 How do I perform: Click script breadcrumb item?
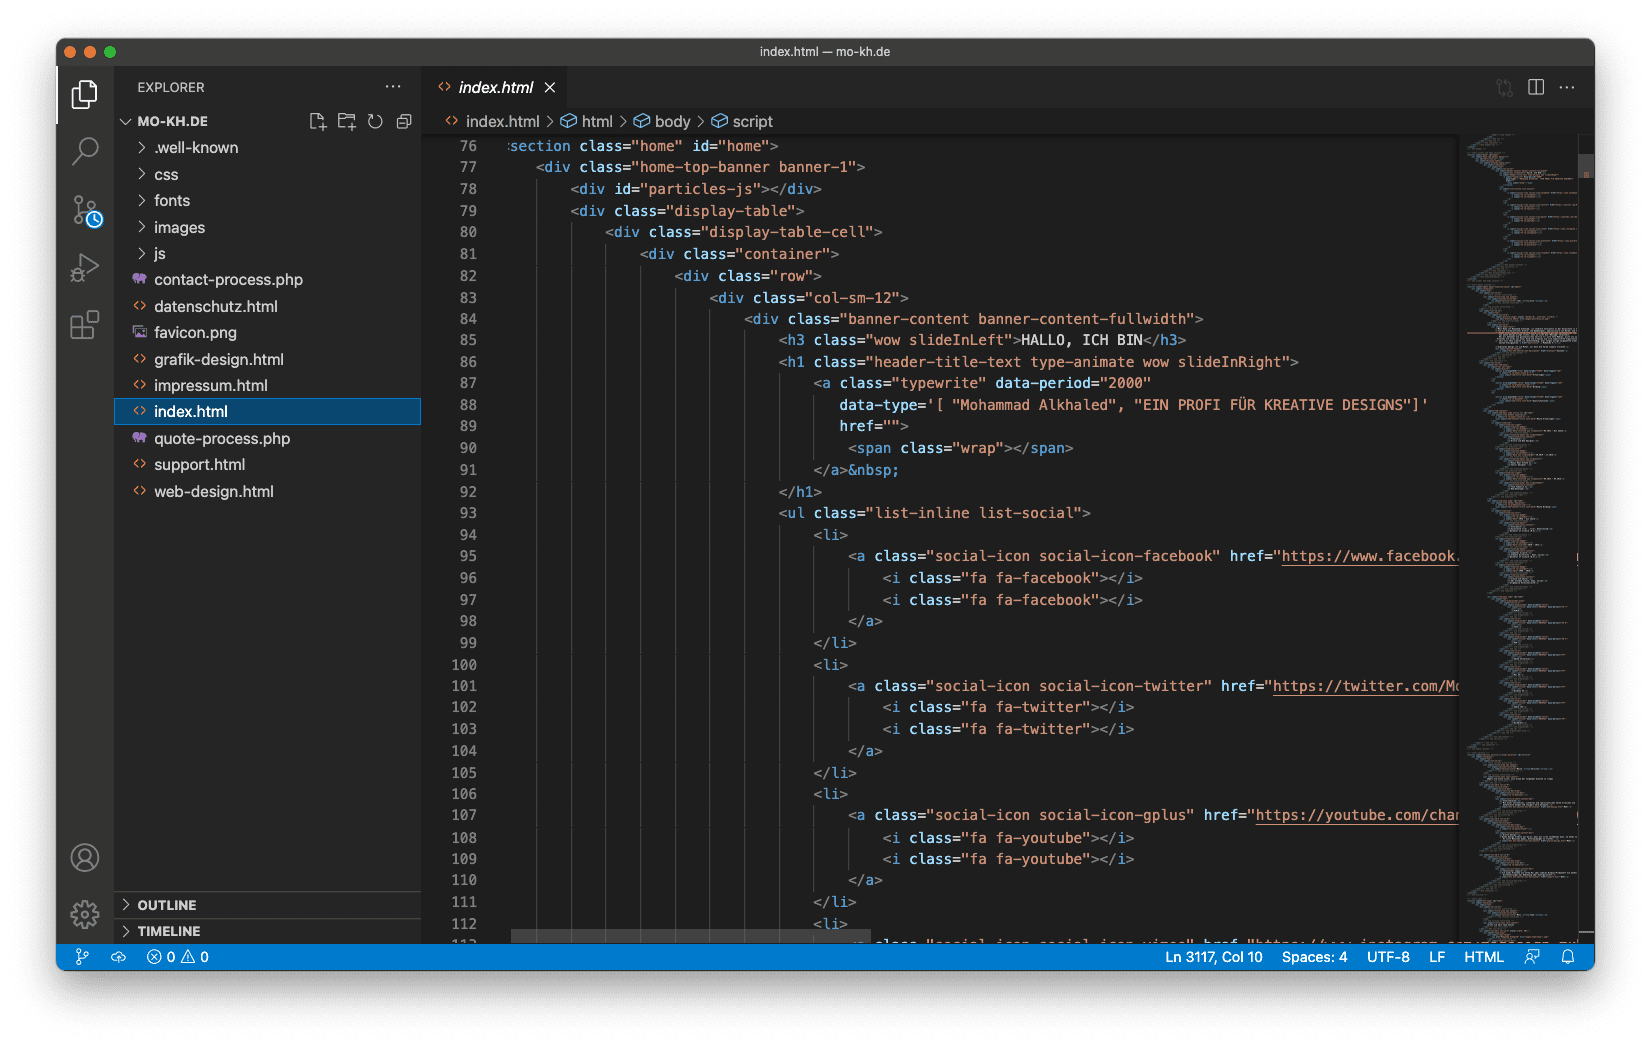coord(742,121)
